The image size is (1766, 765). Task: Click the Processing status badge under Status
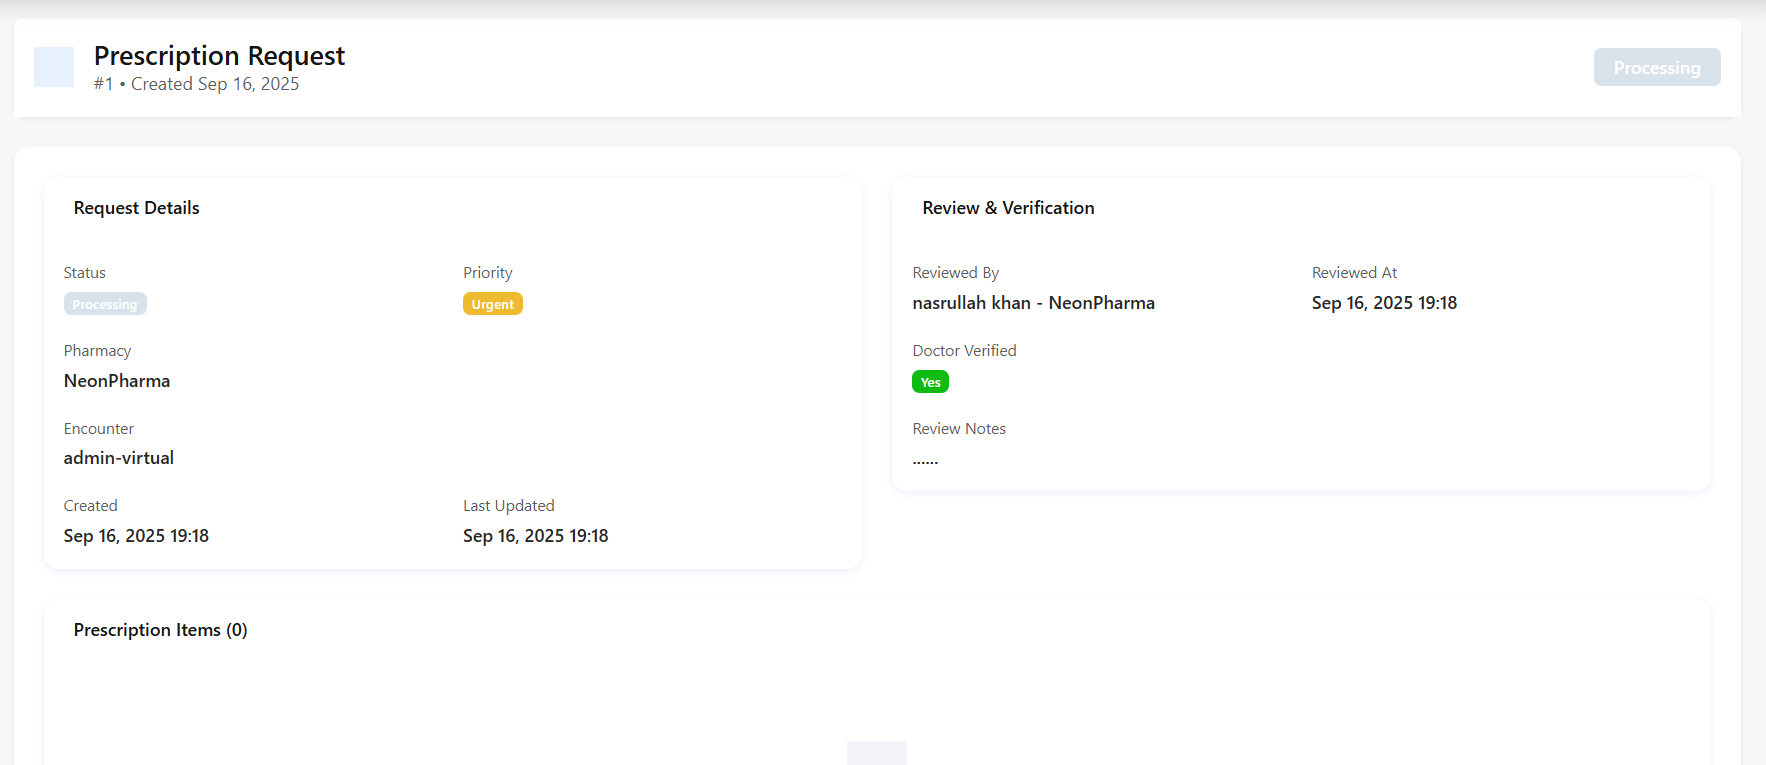pos(105,304)
